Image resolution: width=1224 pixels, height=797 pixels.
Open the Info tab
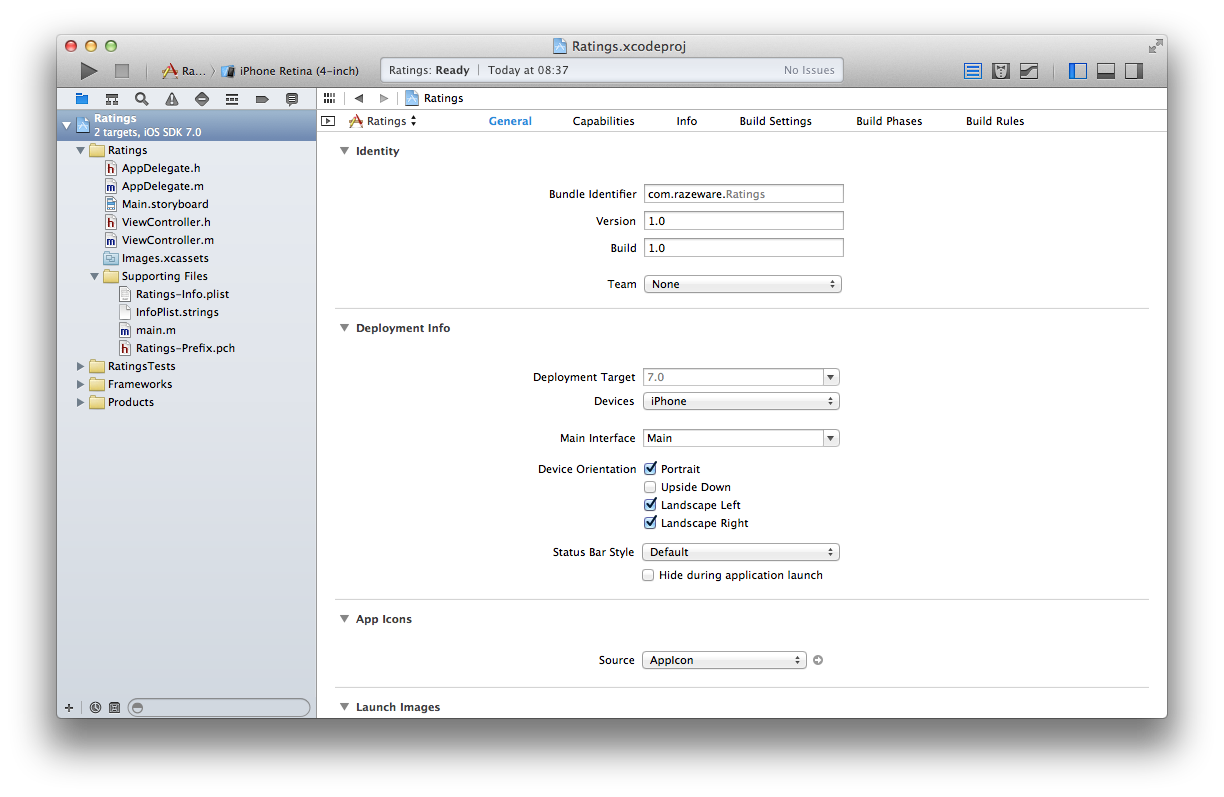(687, 121)
